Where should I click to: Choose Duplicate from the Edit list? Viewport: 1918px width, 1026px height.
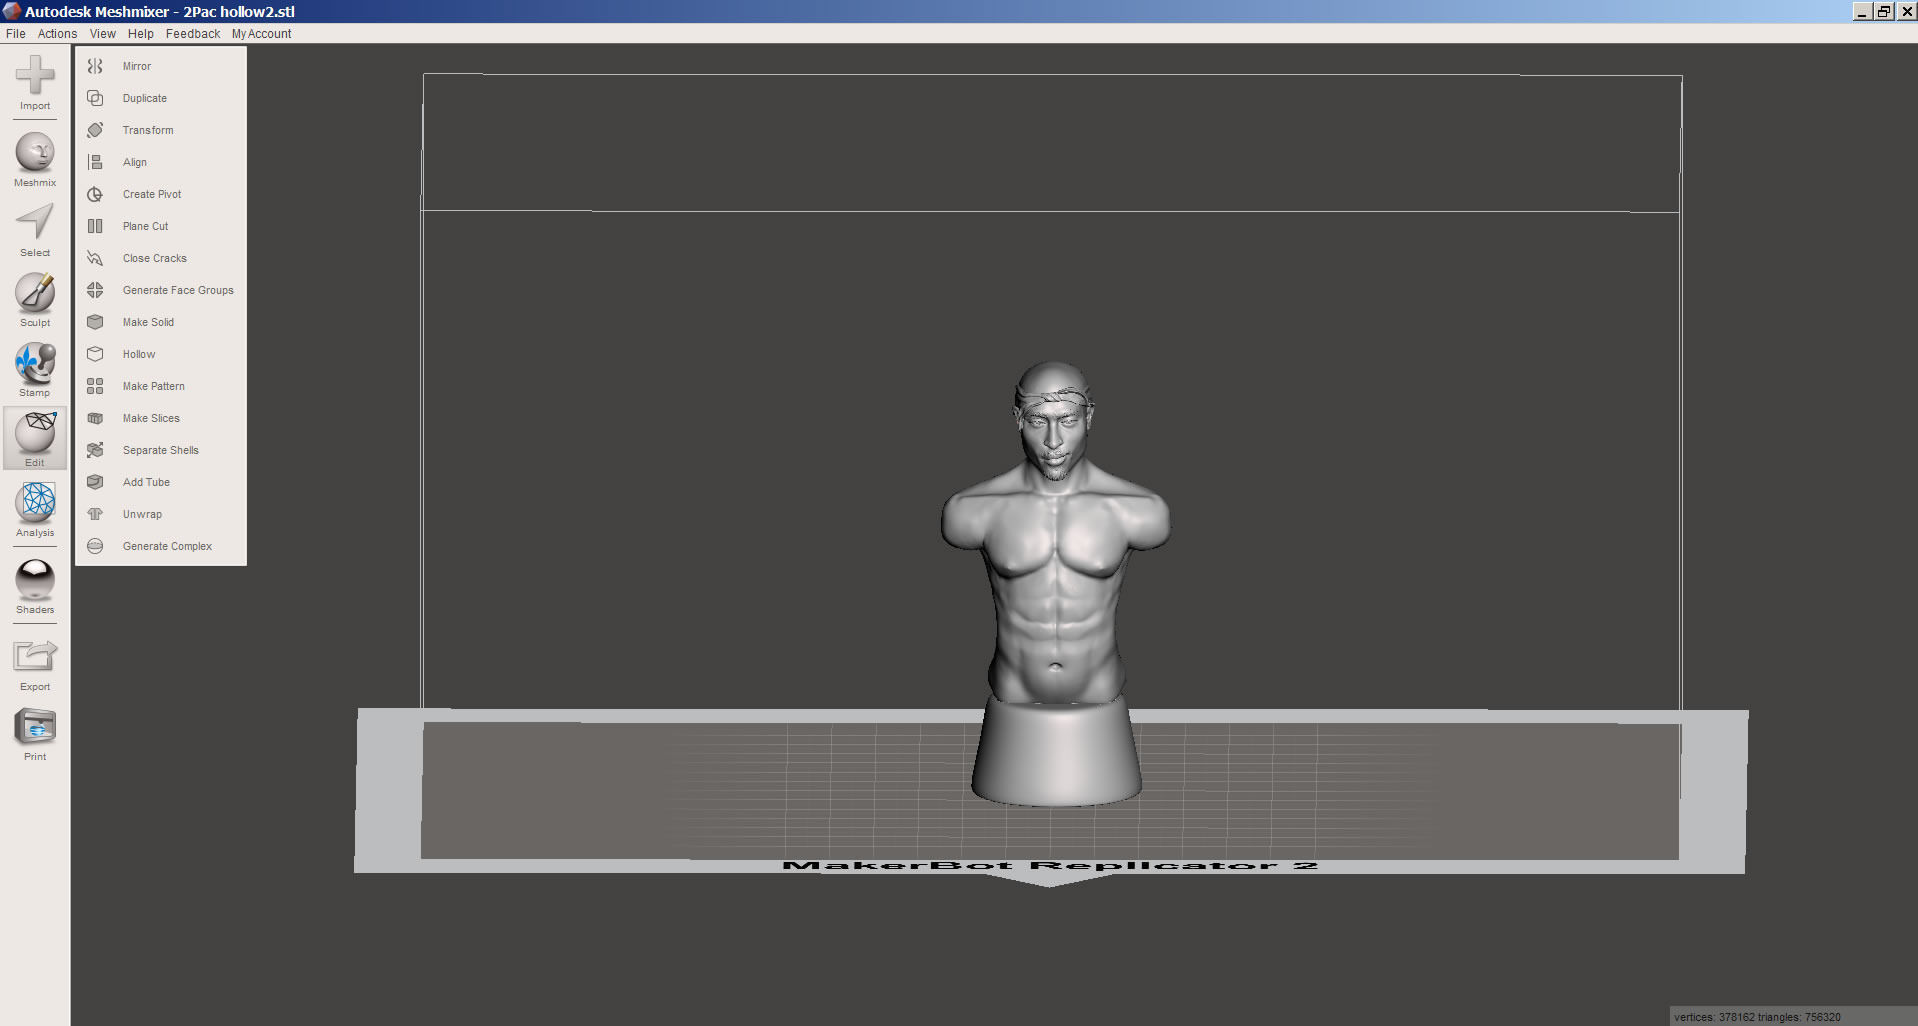pos(145,98)
